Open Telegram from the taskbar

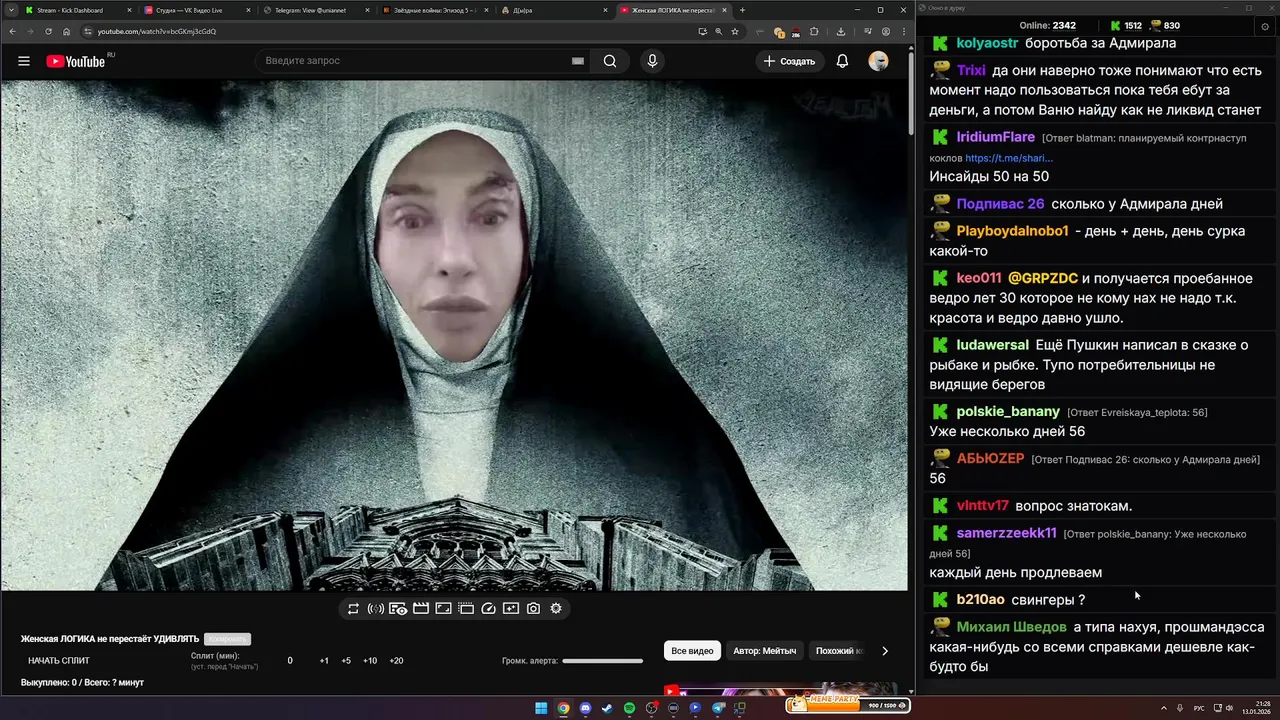pos(718,708)
